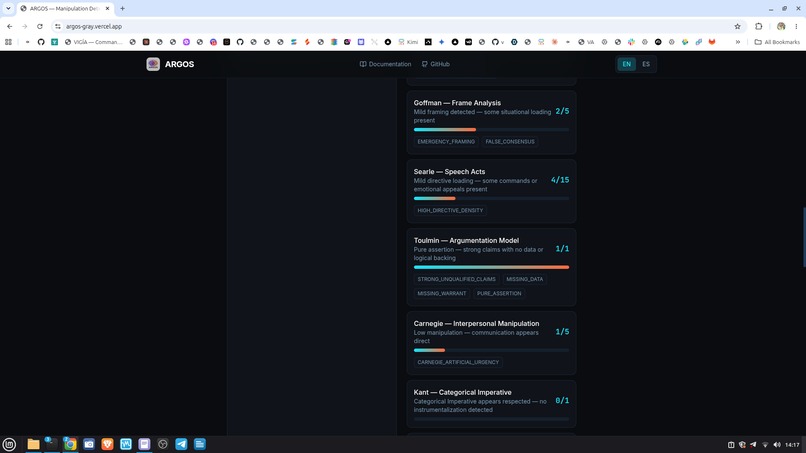Open a new browser tab
This screenshot has height=453, width=806.
(x=122, y=8)
